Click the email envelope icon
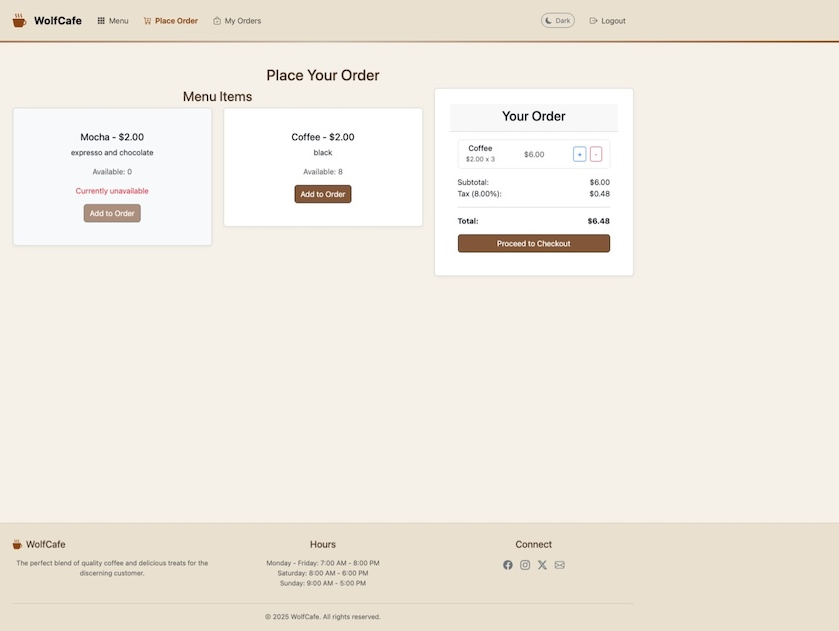The height and width of the screenshot is (631, 839). tap(559, 565)
